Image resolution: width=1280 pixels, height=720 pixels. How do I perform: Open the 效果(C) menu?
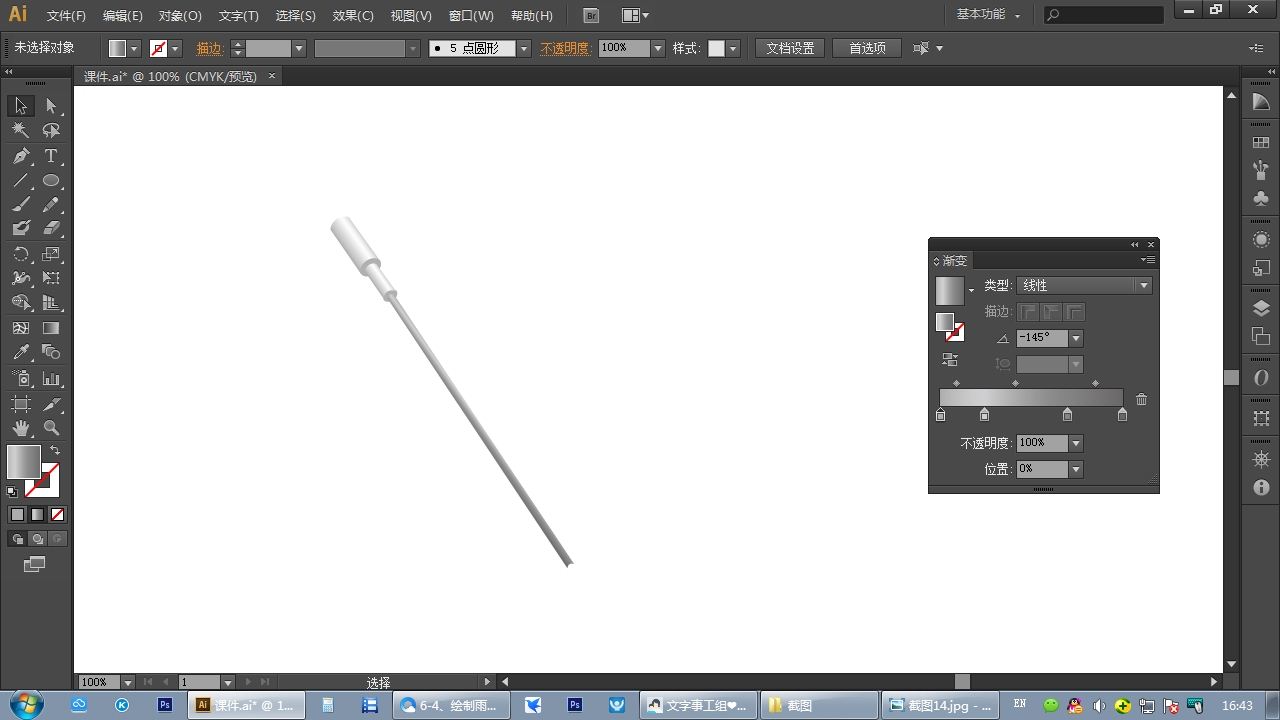coord(353,16)
